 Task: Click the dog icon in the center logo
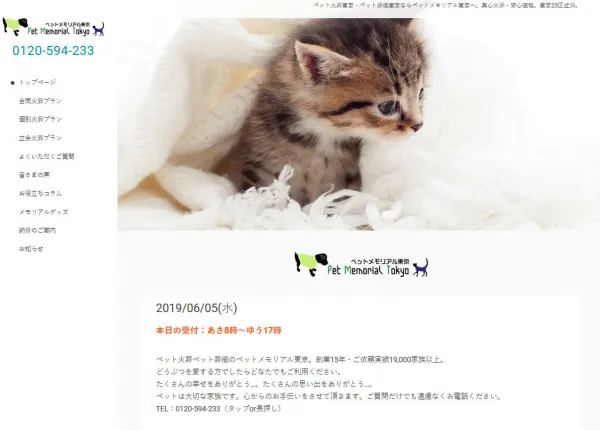(x=311, y=264)
